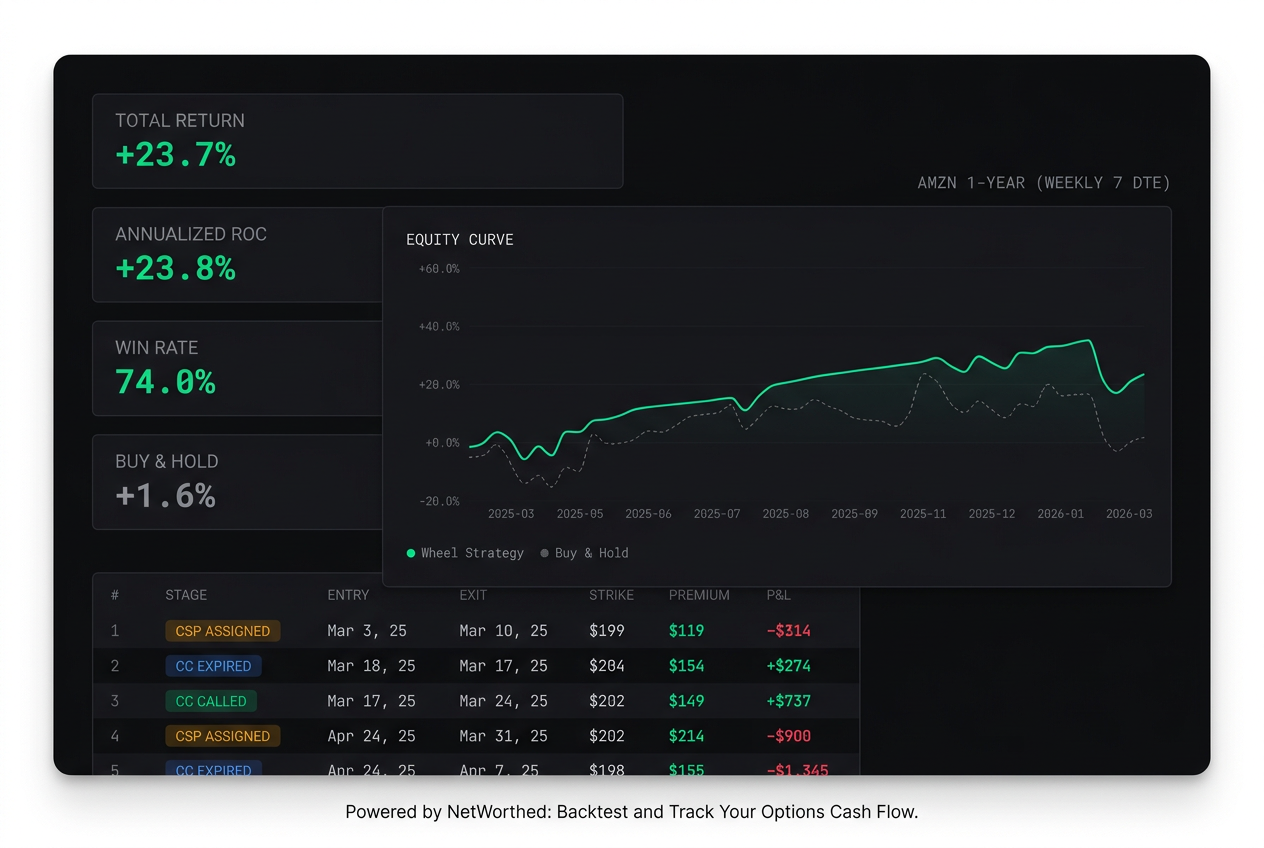This screenshot has height=848, width=1264.
Task: Select the Mar 3, 25 entry date cell
Action: click(x=370, y=631)
